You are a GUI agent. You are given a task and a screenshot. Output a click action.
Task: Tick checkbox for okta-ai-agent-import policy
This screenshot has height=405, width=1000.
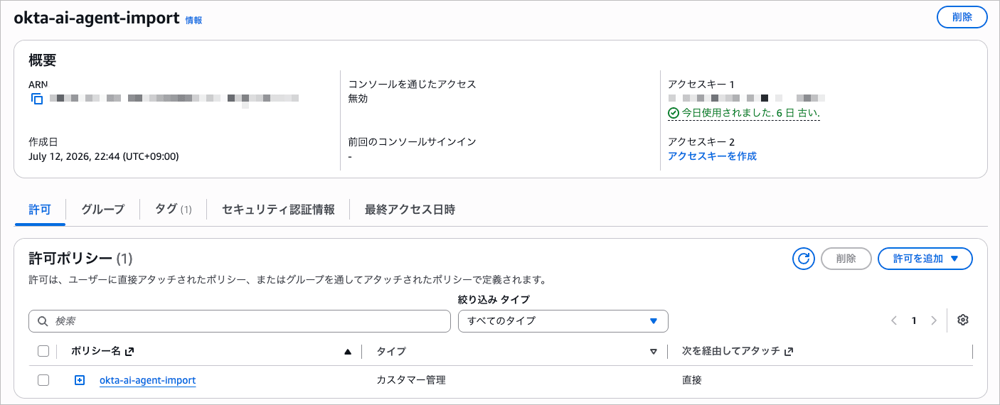pyautogui.click(x=43, y=380)
